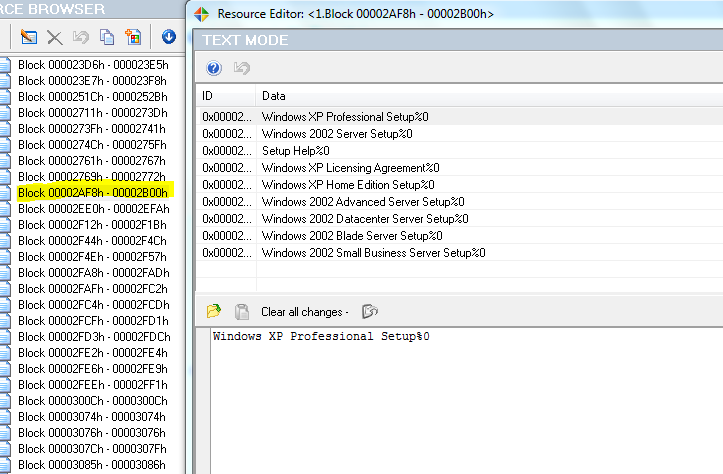Select row Windows 2002 Datacenter Server Setup%0
The width and height of the screenshot is (723, 474).
(x=460, y=219)
